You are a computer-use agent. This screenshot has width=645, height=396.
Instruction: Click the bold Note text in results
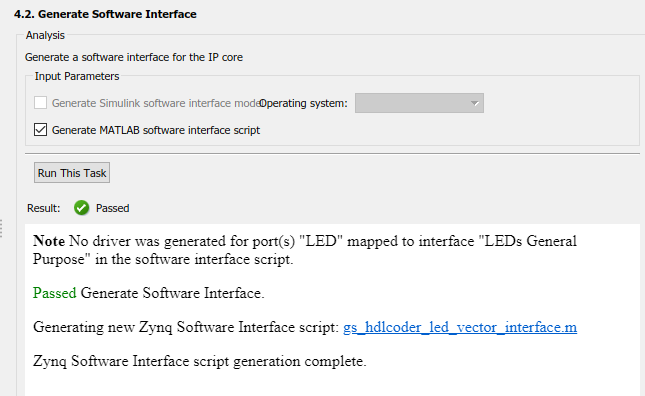[x=49, y=241]
